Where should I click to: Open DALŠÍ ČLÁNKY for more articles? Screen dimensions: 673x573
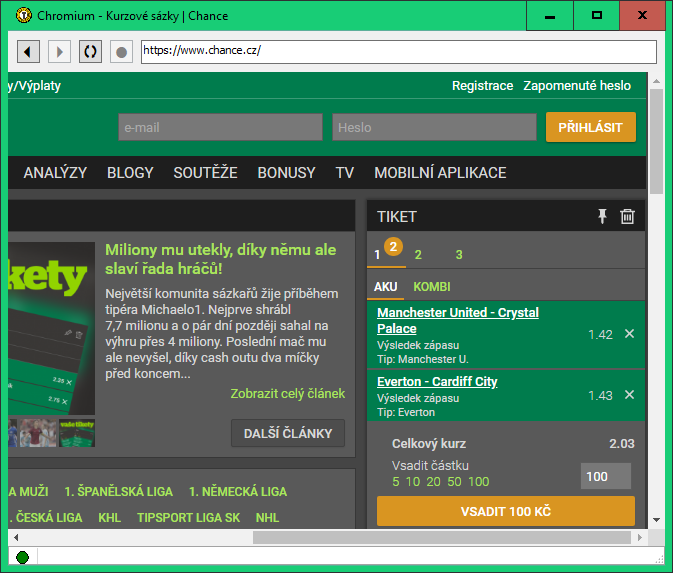(x=288, y=433)
